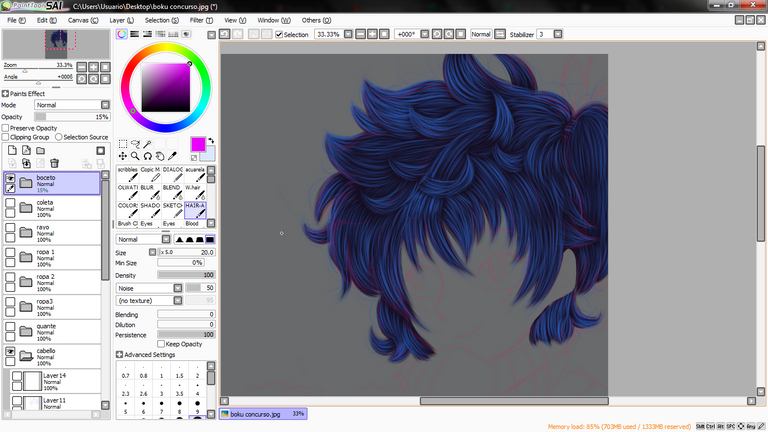Create a new layer folder
The image size is (768, 432).
tap(41, 151)
